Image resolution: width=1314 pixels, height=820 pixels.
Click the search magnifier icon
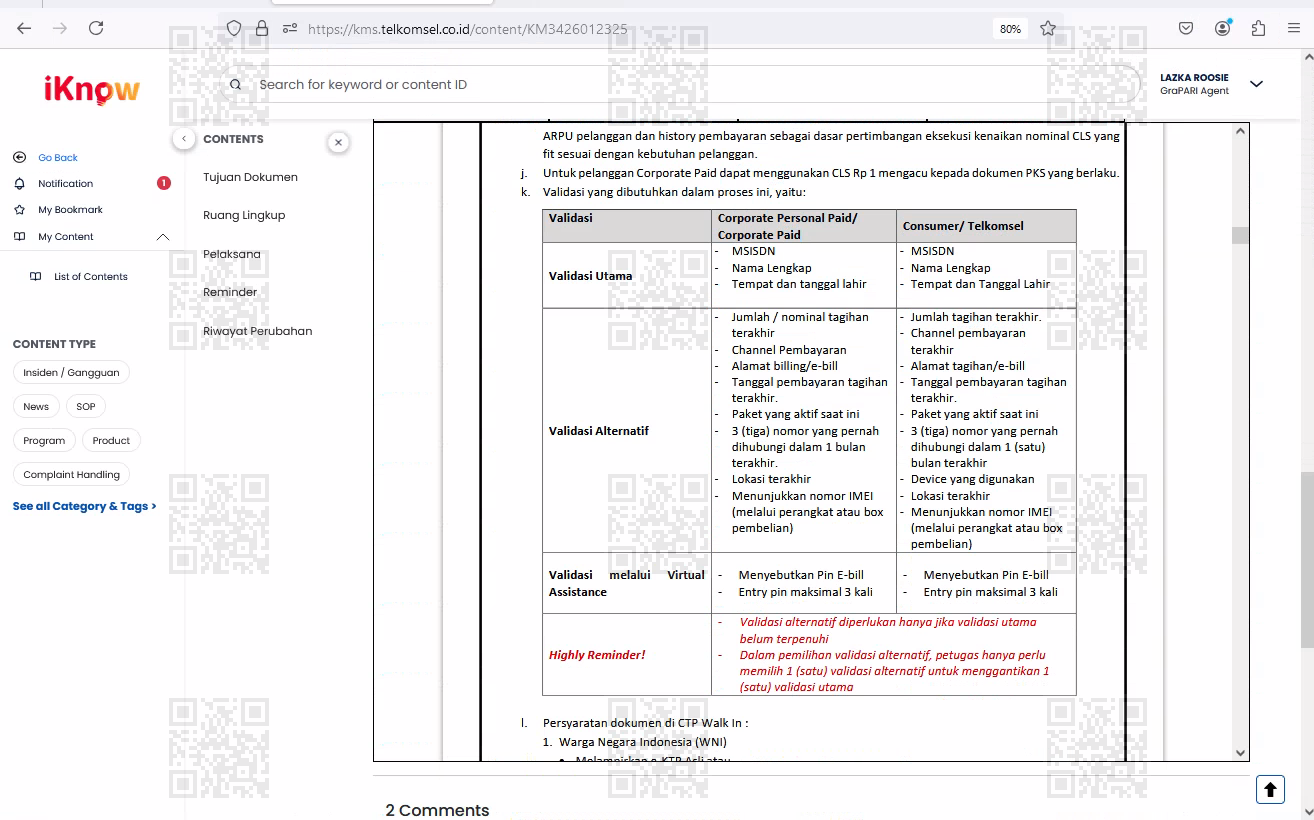(x=236, y=85)
